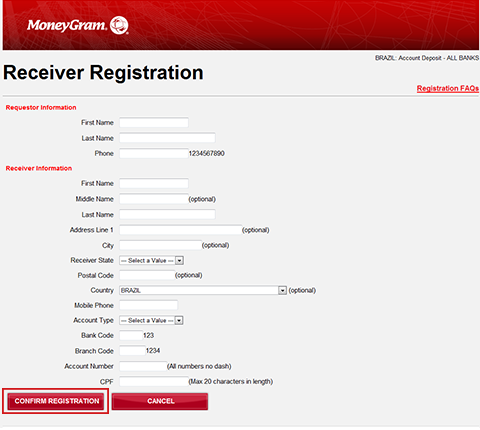Select the Address Line 1 field
The width and height of the screenshot is (480, 430).
pyautogui.click(x=181, y=230)
